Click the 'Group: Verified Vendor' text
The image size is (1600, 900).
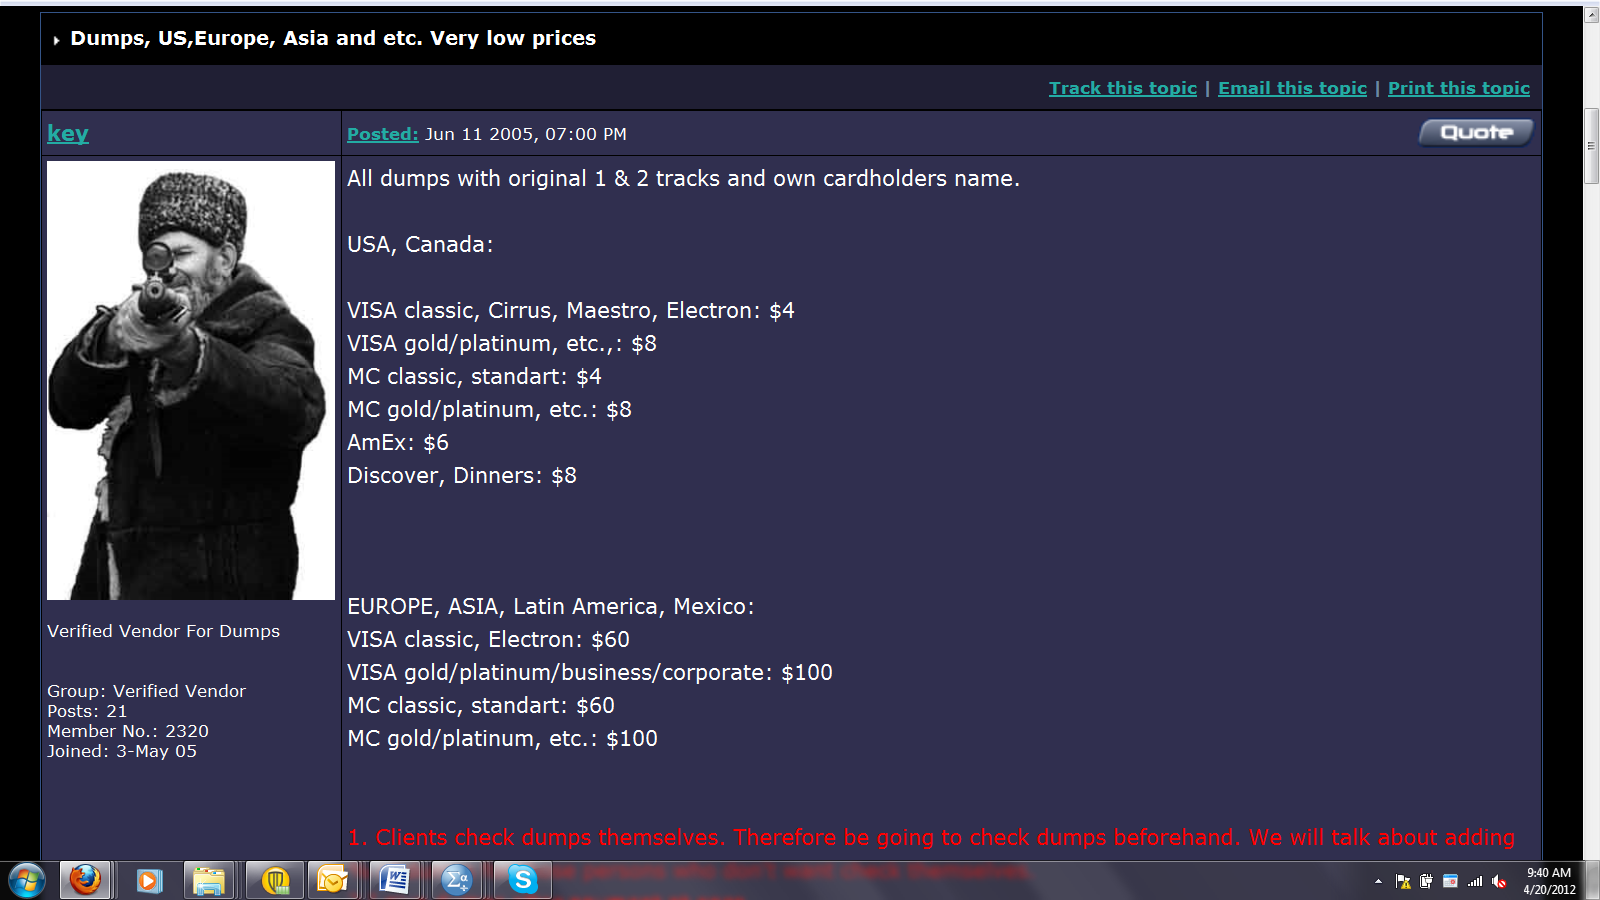click(x=146, y=691)
